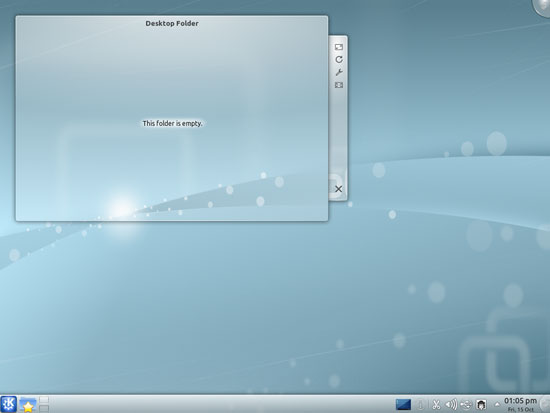550x413 pixels.
Task: Open the notifications info icon in tray
Action: click(x=420, y=405)
